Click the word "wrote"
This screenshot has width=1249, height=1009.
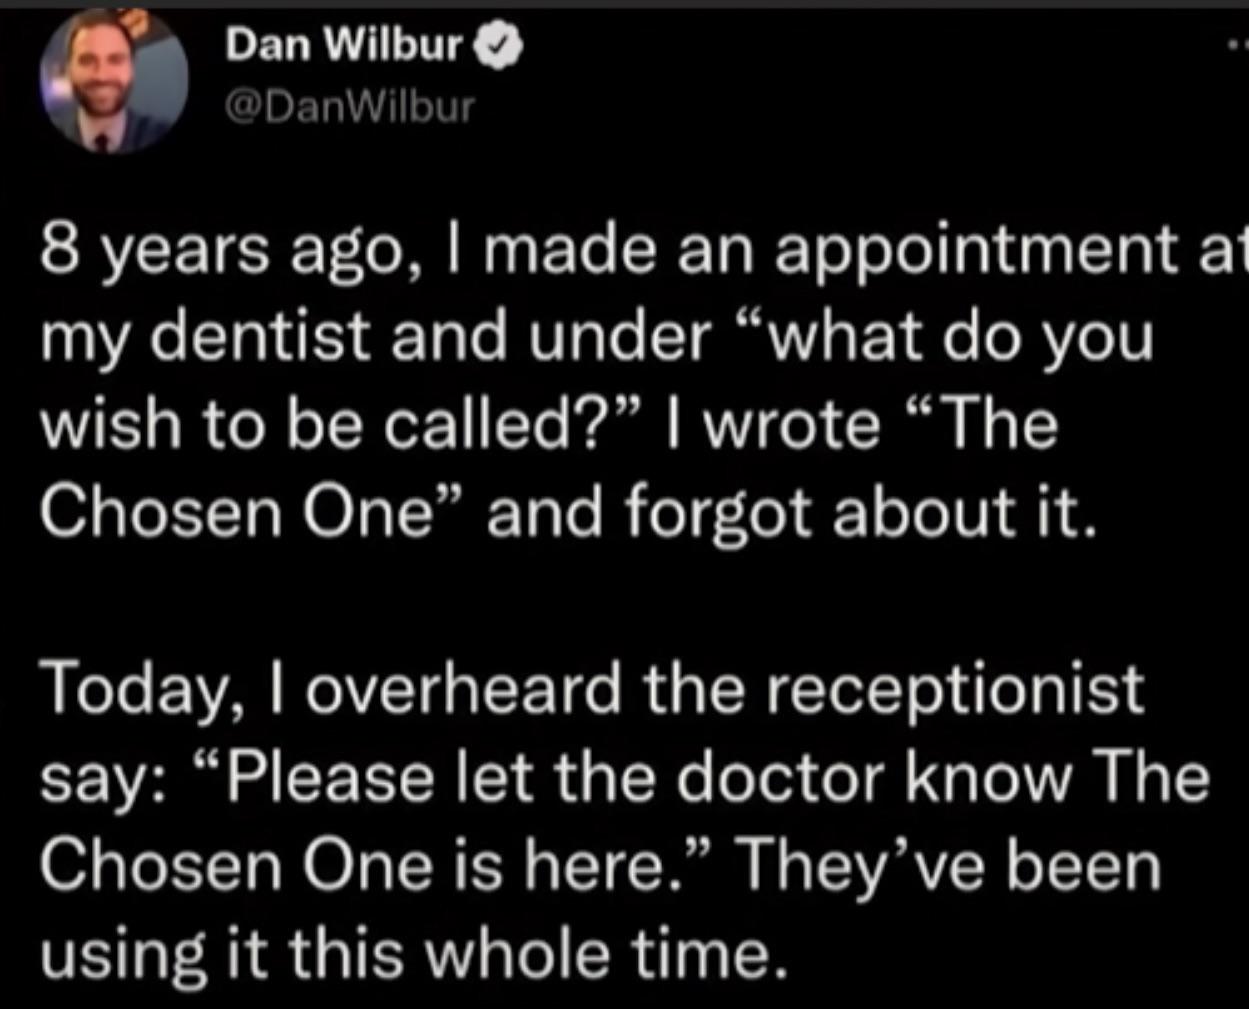tap(790, 424)
